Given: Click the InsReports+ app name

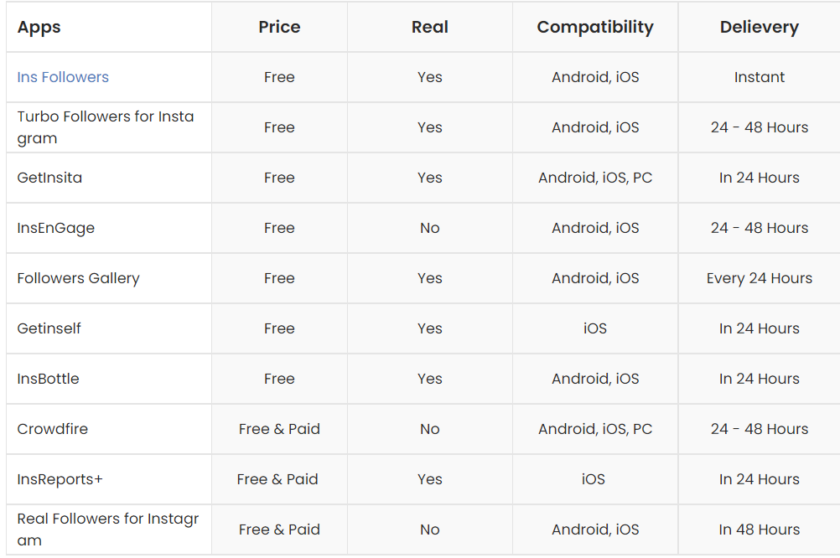Looking at the screenshot, I should tap(60, 479).
